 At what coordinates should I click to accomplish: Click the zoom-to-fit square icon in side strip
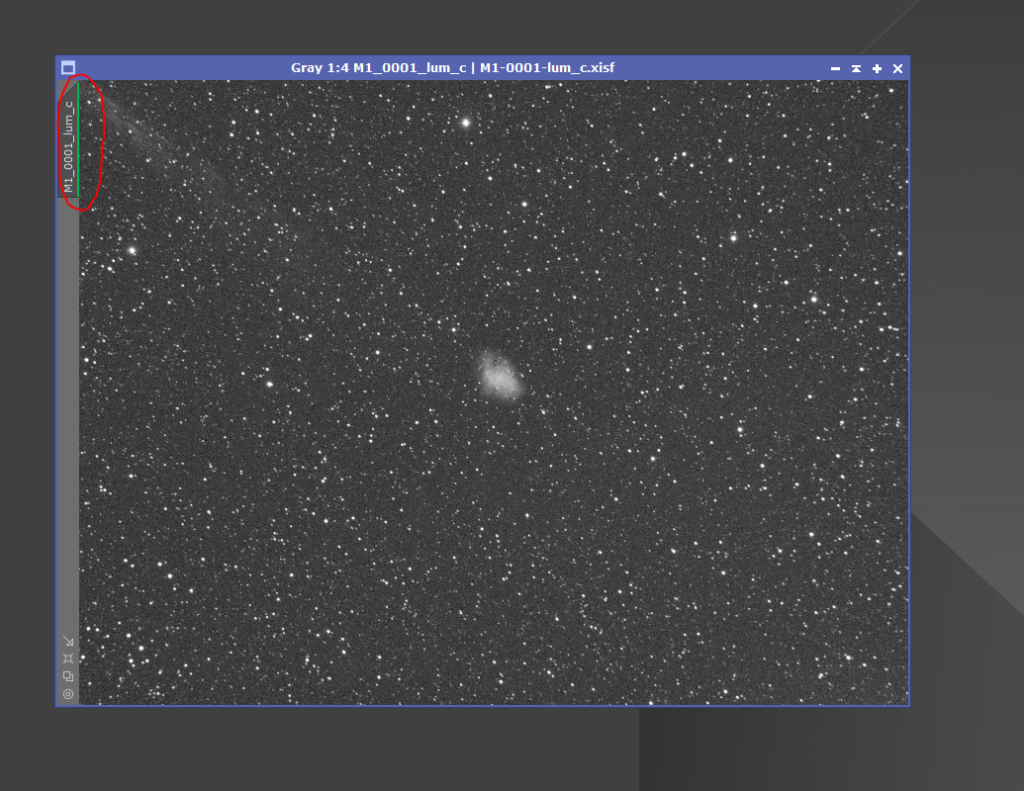(x=68, y=658)
